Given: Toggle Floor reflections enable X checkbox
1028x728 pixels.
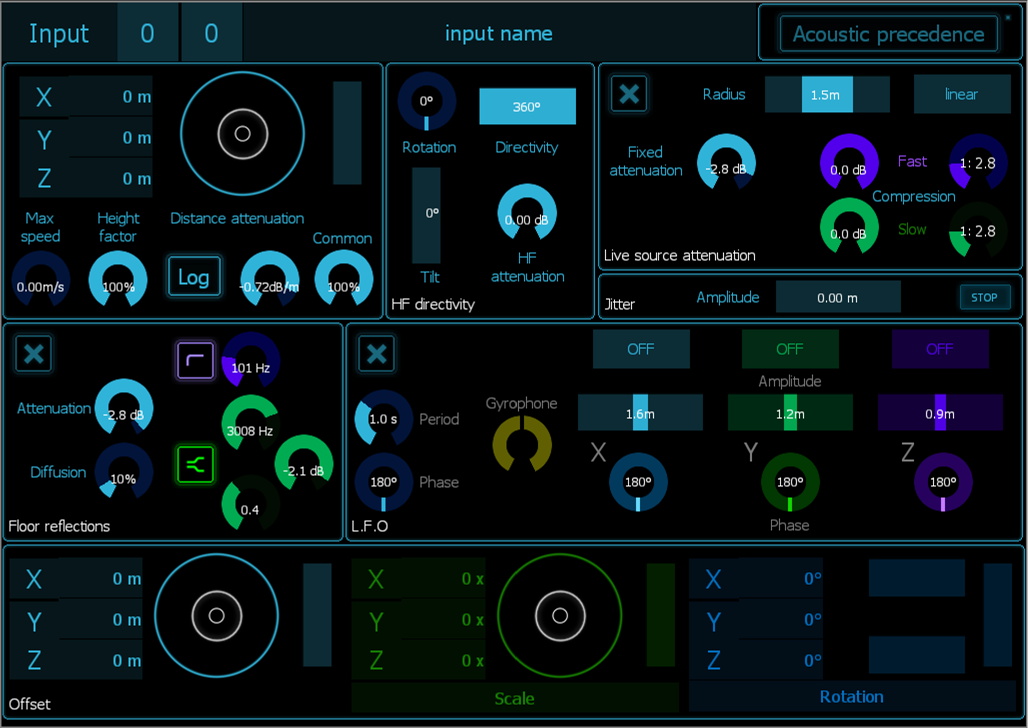Looking at the screenshot, I should tap(34, 353).
